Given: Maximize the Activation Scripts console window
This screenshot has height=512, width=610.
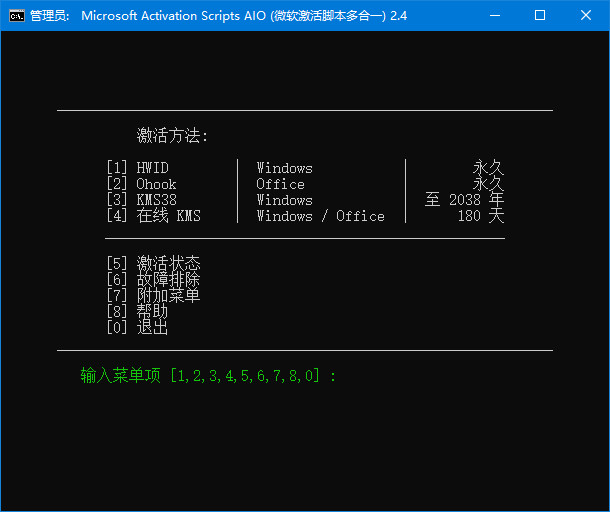Looking at the screenshot, I should pos(540,16).
